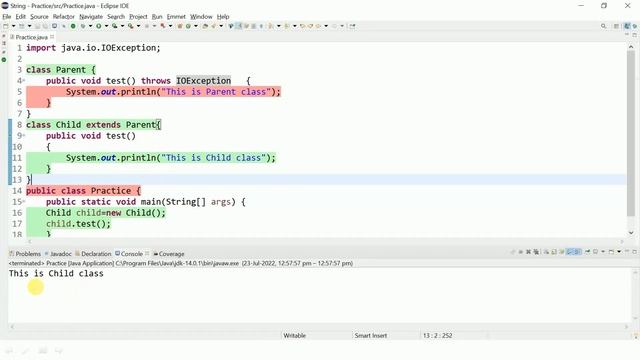Viewport: 640px width, 360px height.
Task: Select the Practice.java editor tab
Action: click(31, 37)
